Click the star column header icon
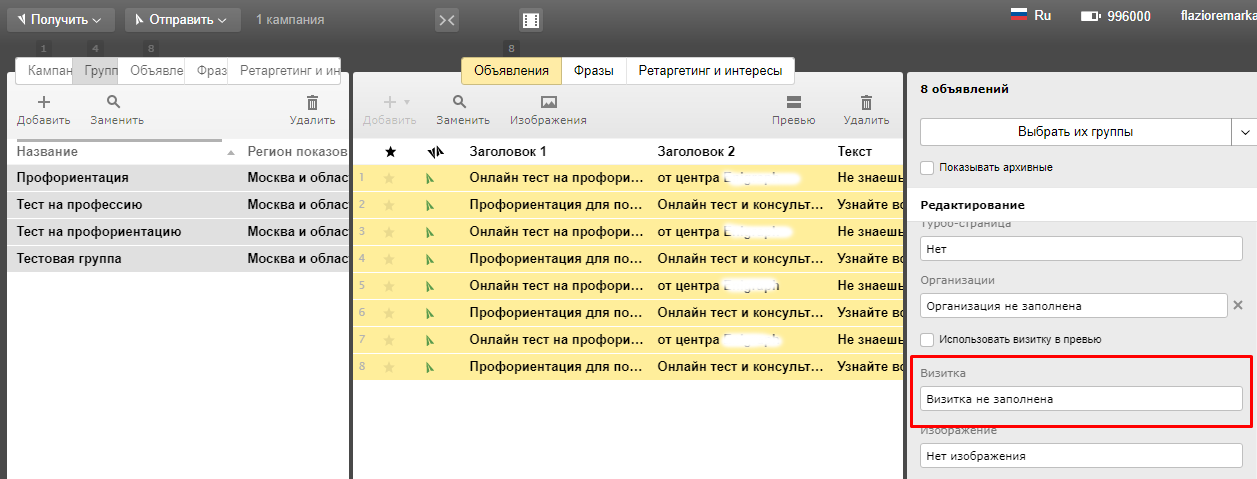 tap(390, 152)
